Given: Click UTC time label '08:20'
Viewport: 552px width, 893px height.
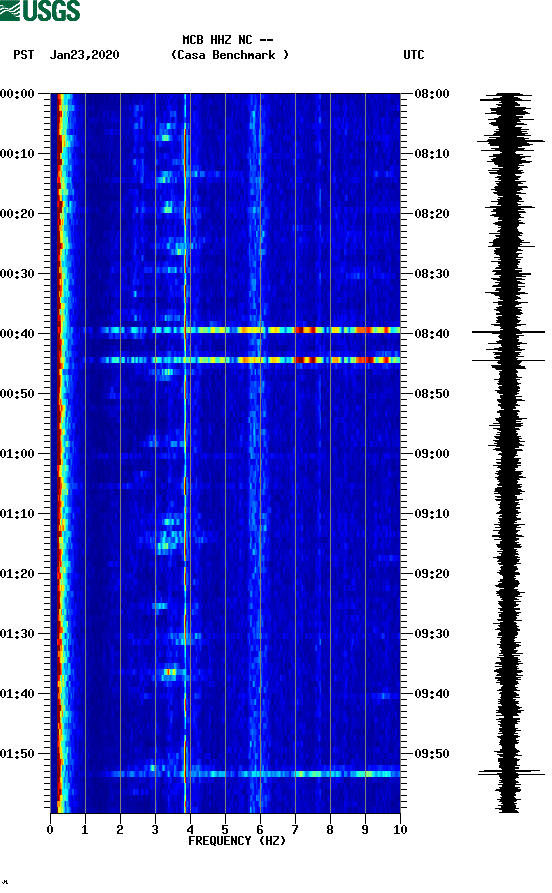Looking at the screenshot, I should pyautogui.click(x=432, y=214).
